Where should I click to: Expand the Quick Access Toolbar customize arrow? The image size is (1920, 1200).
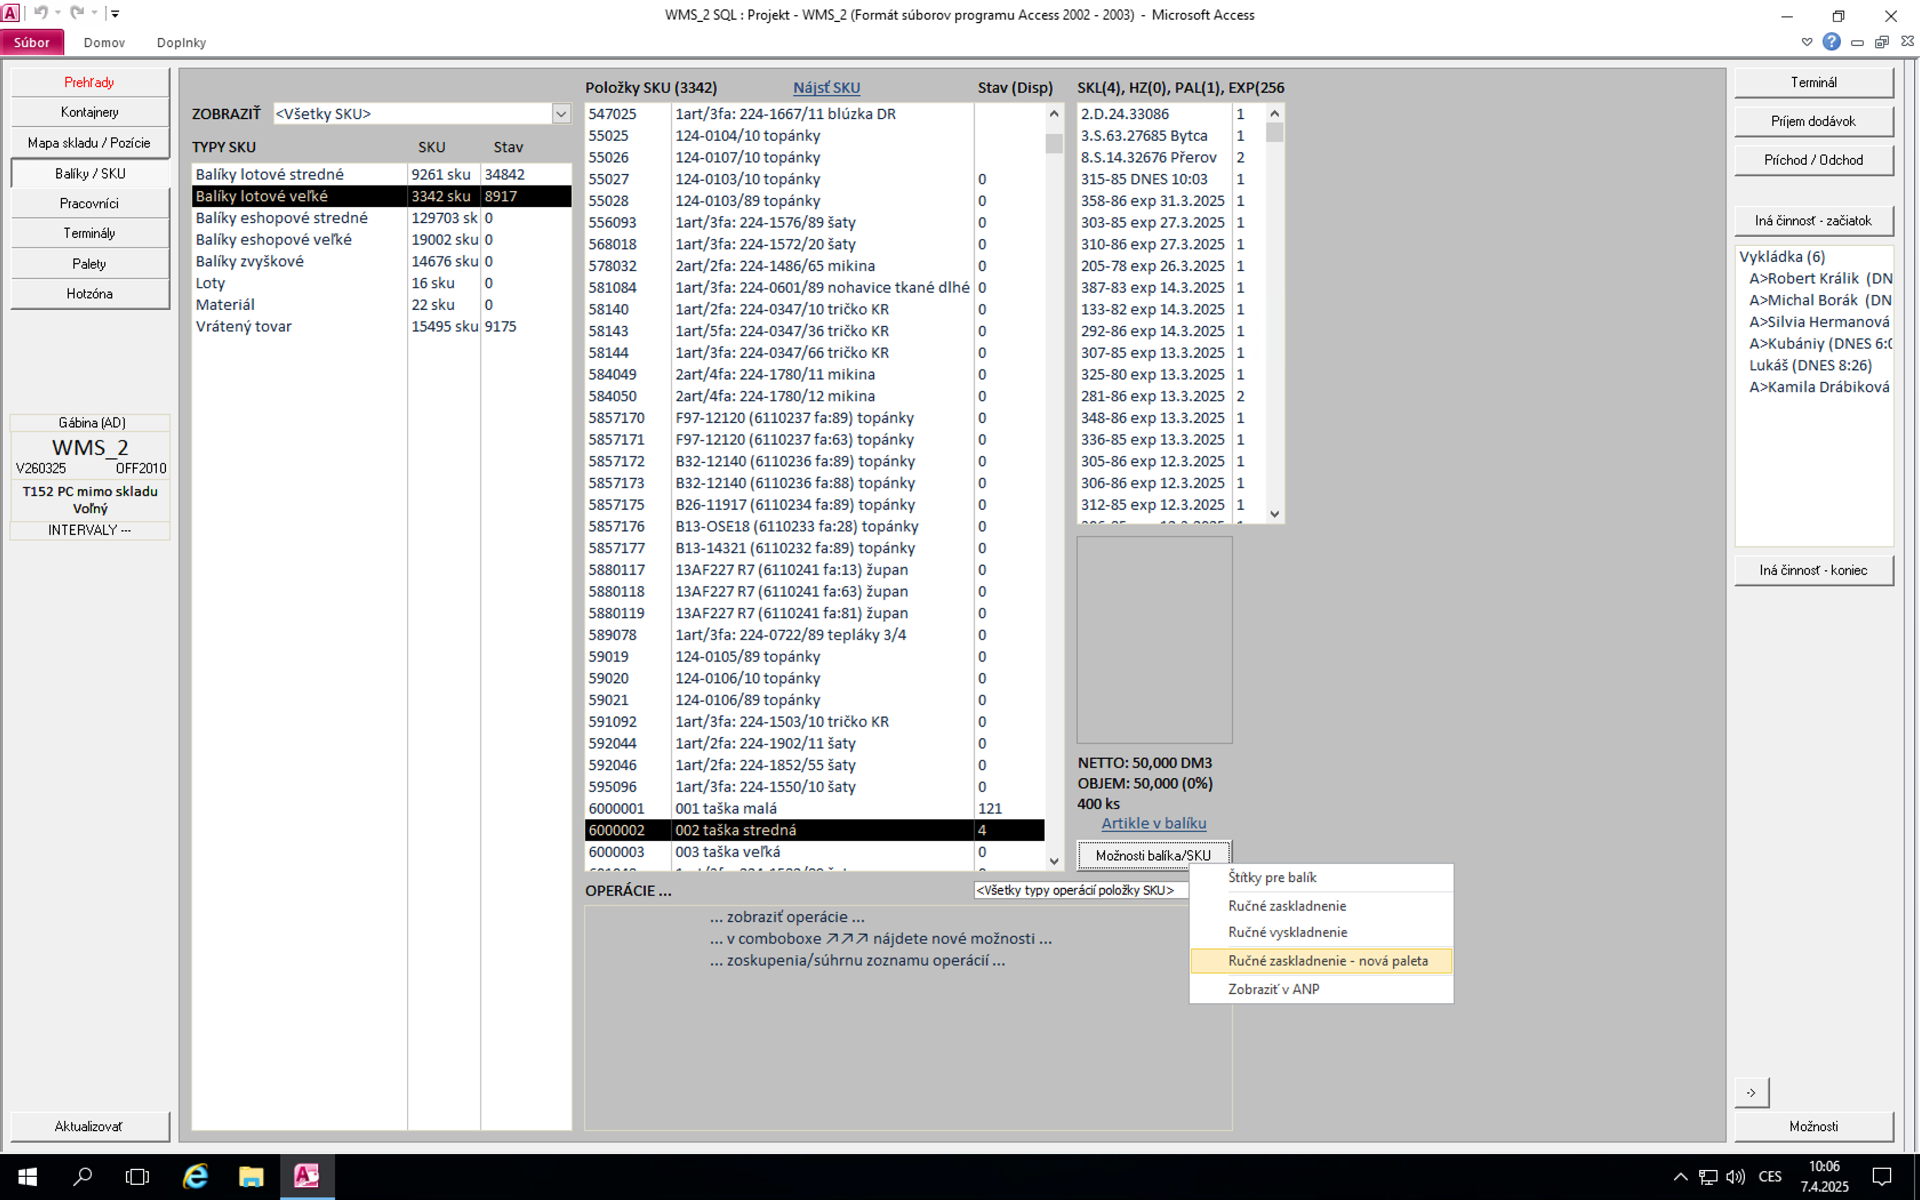115,14
